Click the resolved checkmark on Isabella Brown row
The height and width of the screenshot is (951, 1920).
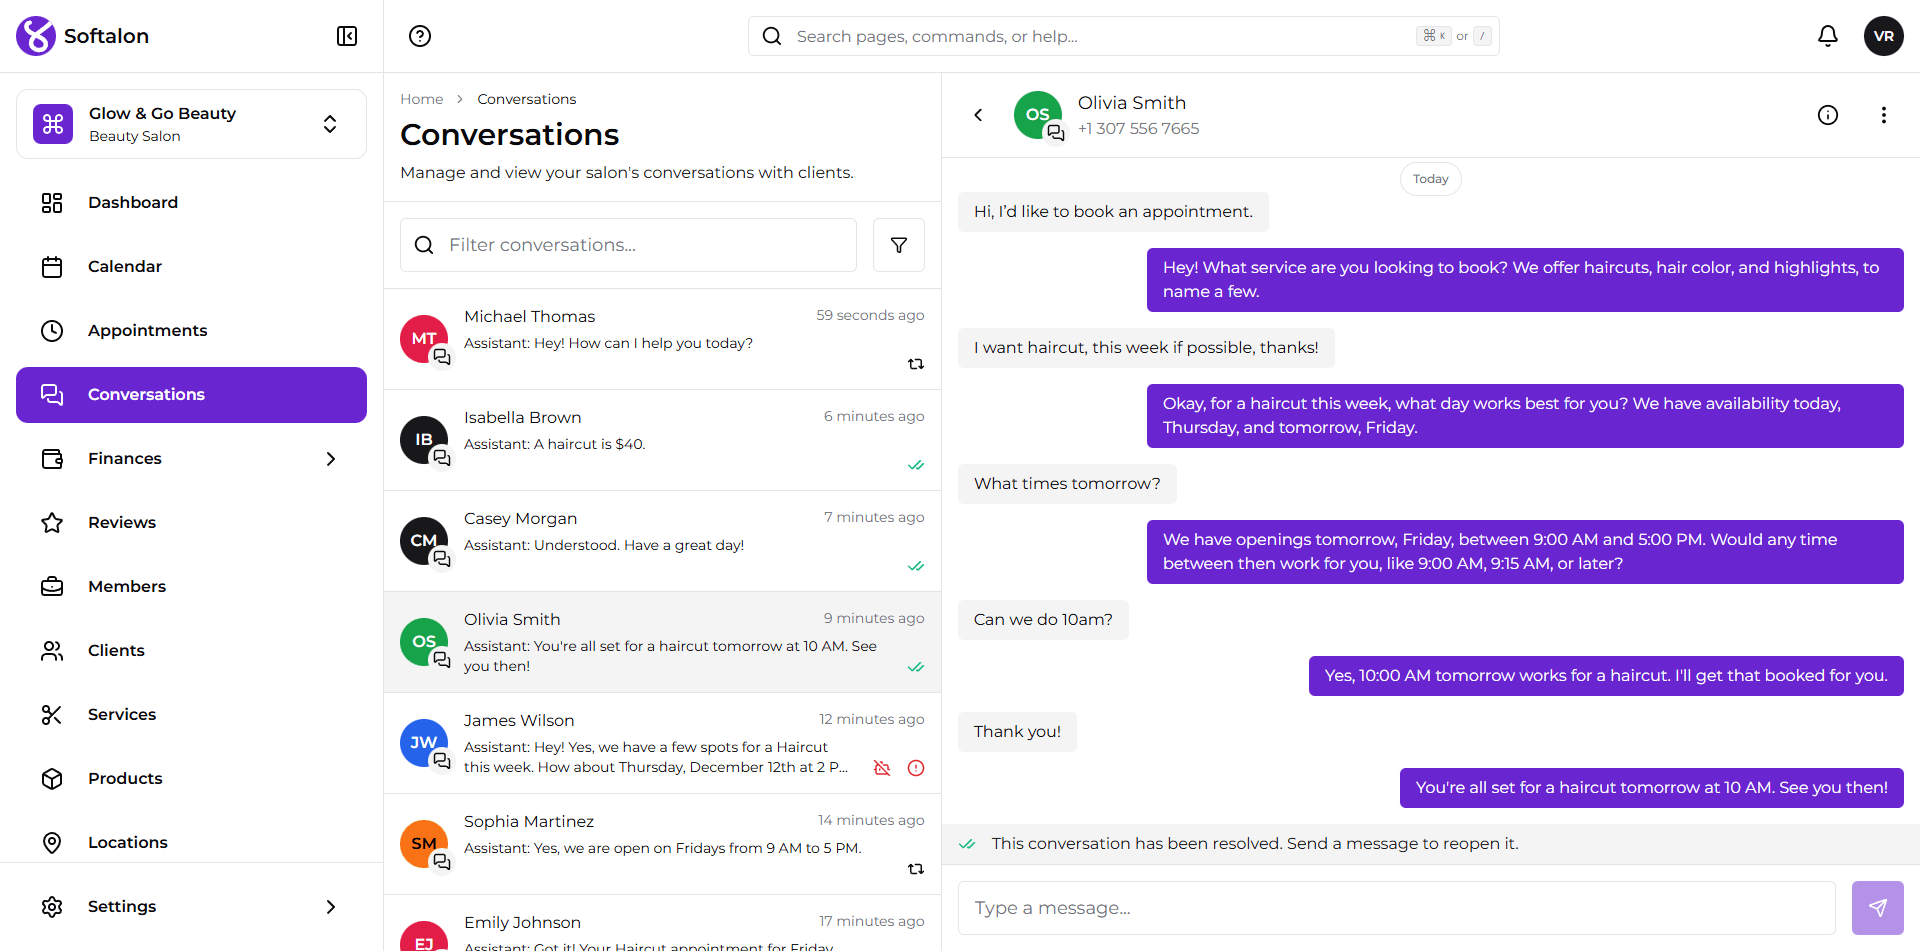[x=916, y=465]
